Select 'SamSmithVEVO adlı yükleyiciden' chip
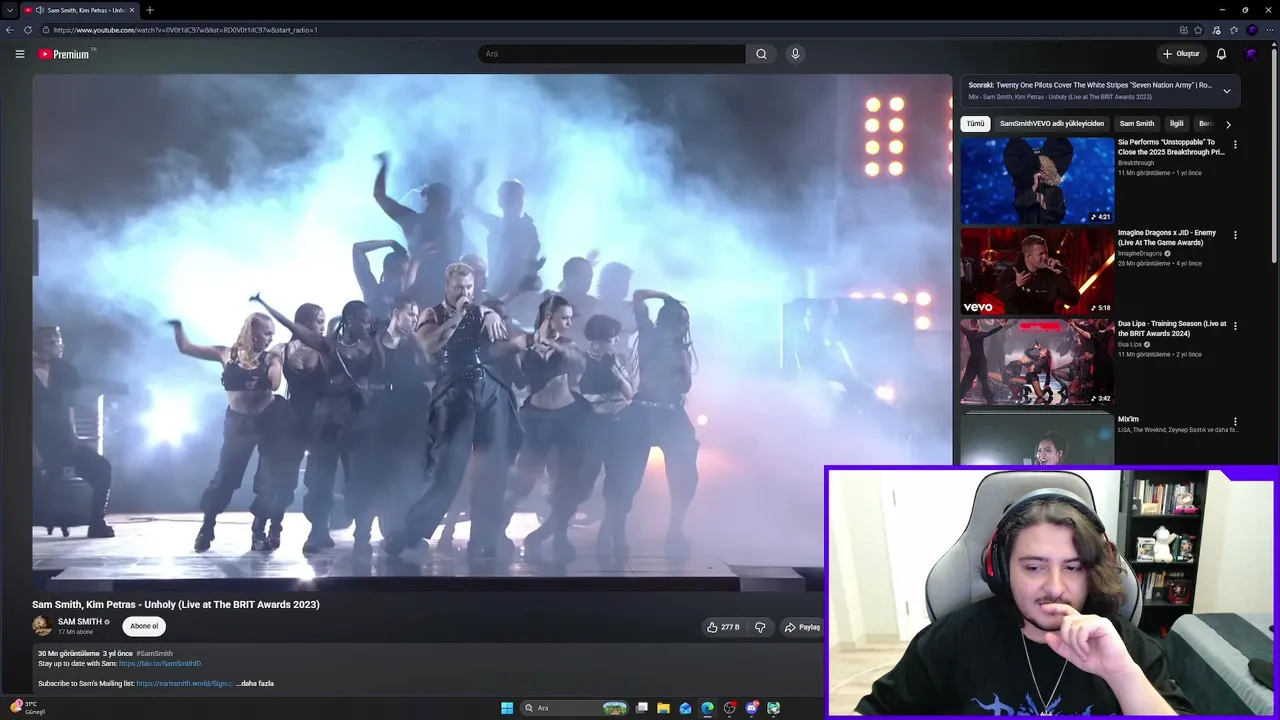 pyautogui.click(x=1052, y=124)
